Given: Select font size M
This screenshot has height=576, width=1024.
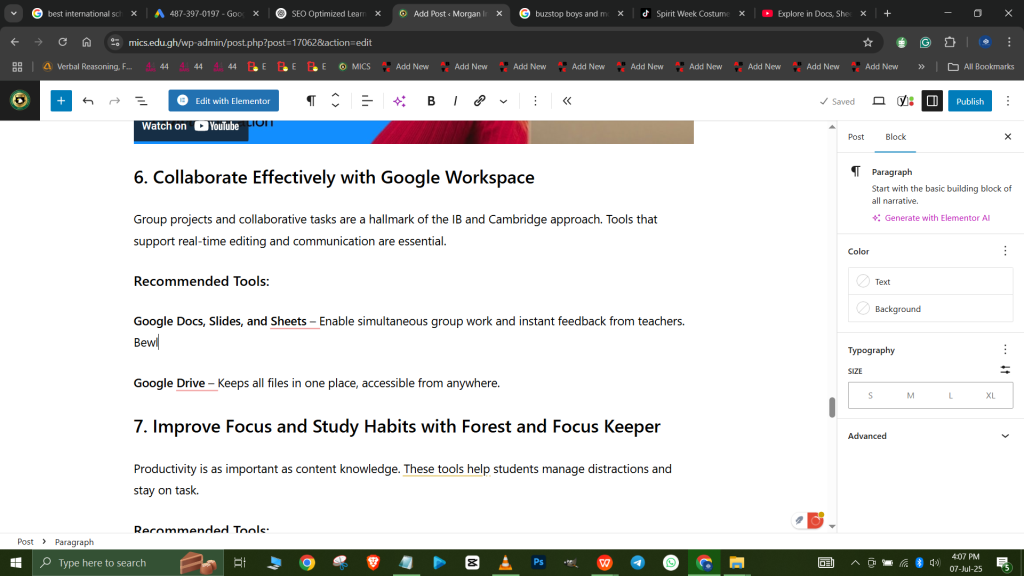Looking at the screenshot, I should tap(910, 395).
